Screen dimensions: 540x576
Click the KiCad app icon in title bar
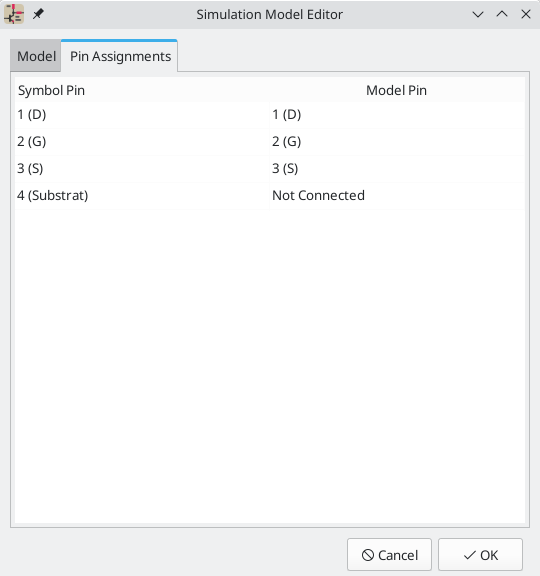14,14
